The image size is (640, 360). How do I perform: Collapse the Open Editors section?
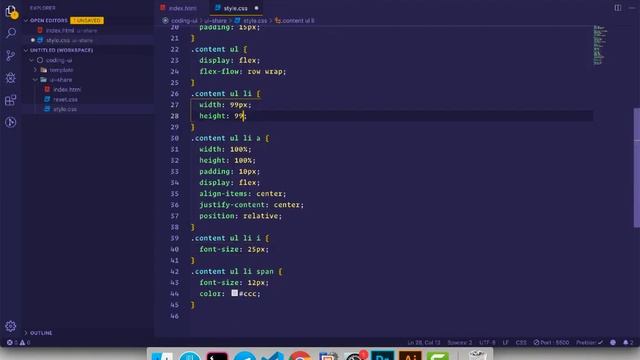(x=27, y=20)
